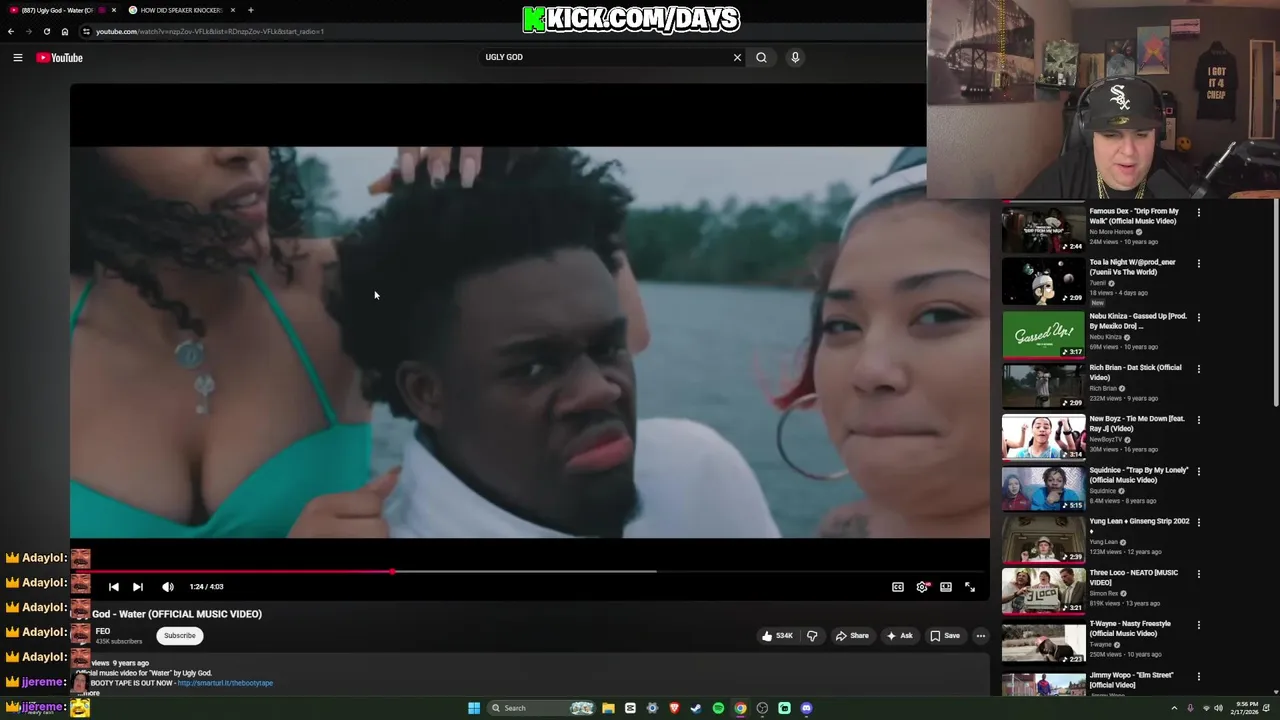
Task: Toggle closed captions
Action: [x=898, y=587]
